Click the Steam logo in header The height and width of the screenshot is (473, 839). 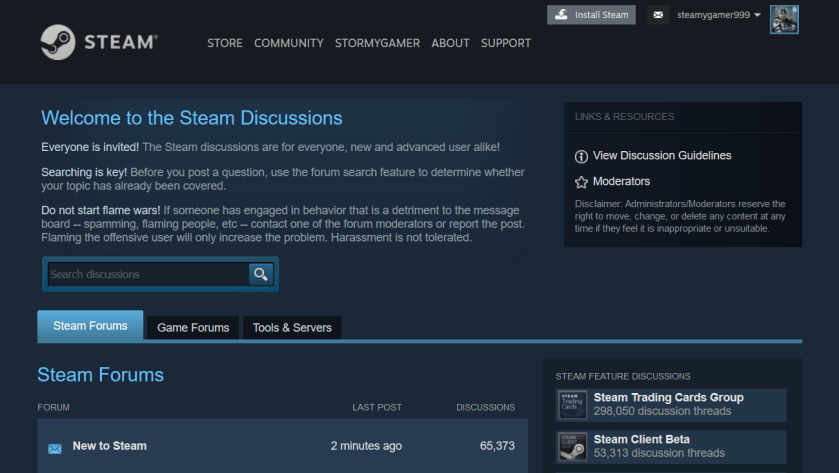pos(99,42)
